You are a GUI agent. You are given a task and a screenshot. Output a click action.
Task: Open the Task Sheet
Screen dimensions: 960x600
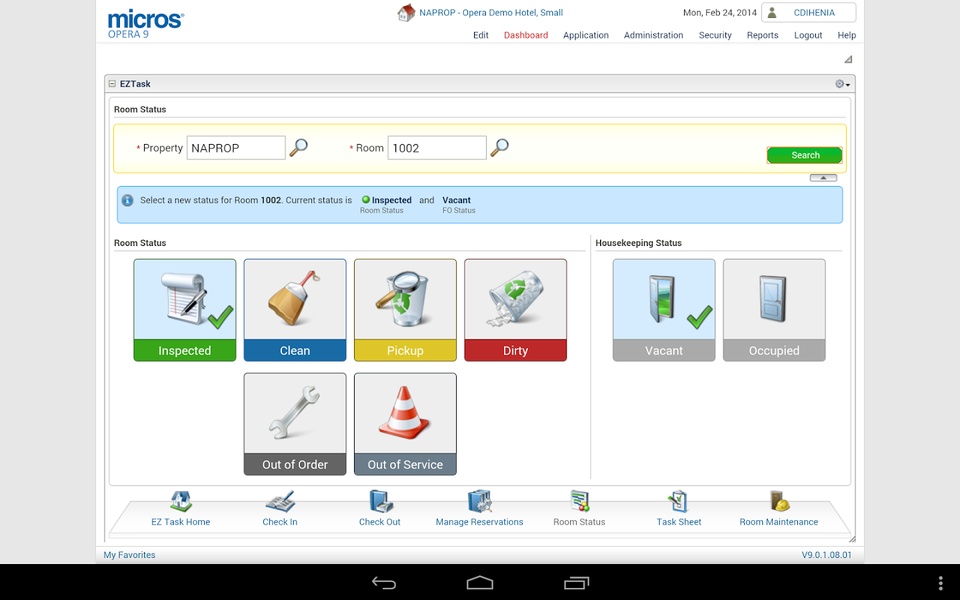pos(679,508)
